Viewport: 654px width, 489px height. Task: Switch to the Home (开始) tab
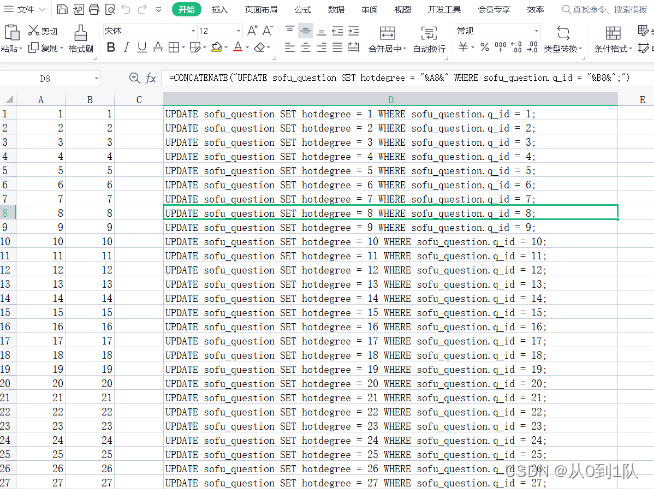(186, 9)
